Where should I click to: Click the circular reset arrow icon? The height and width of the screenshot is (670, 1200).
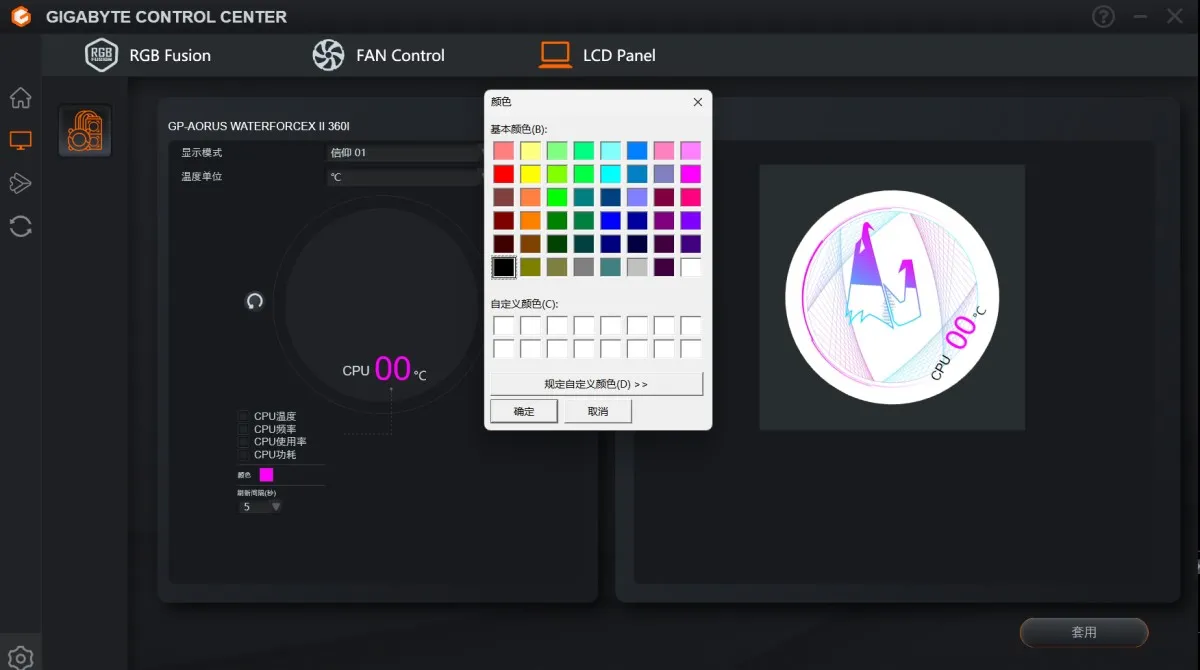click(x=254, y=301)
